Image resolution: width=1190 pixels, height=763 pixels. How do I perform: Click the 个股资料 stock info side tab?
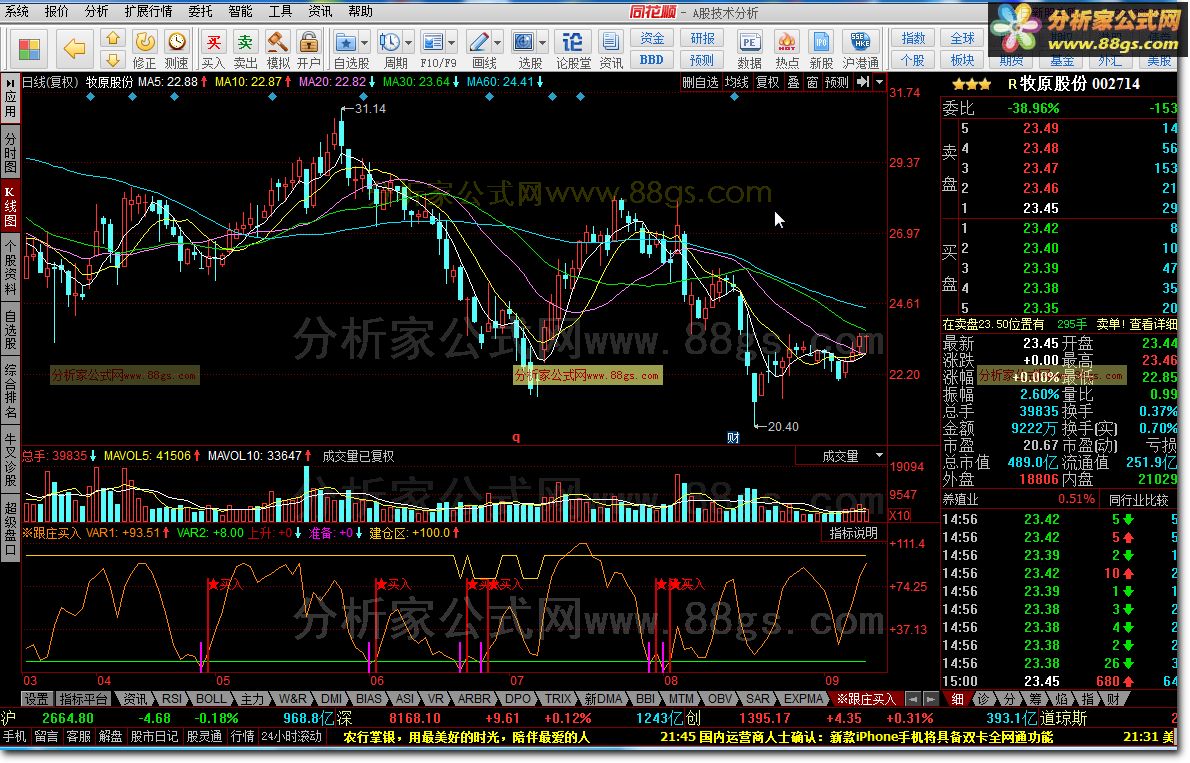(x=10, y=267)
